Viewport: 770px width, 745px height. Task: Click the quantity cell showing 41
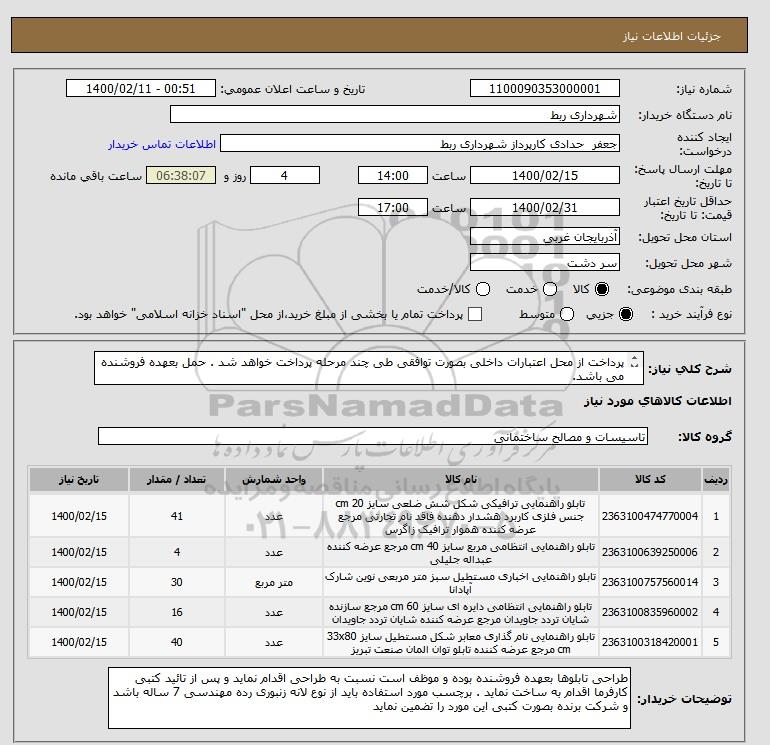click(177, 516)
